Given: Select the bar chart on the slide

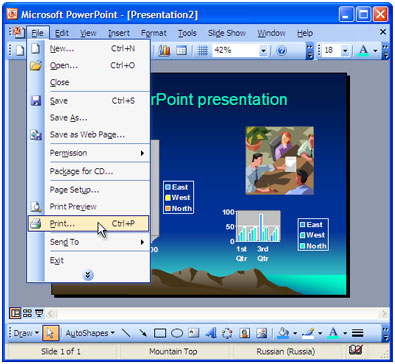Looking at the screenshot, I should 257,226.
